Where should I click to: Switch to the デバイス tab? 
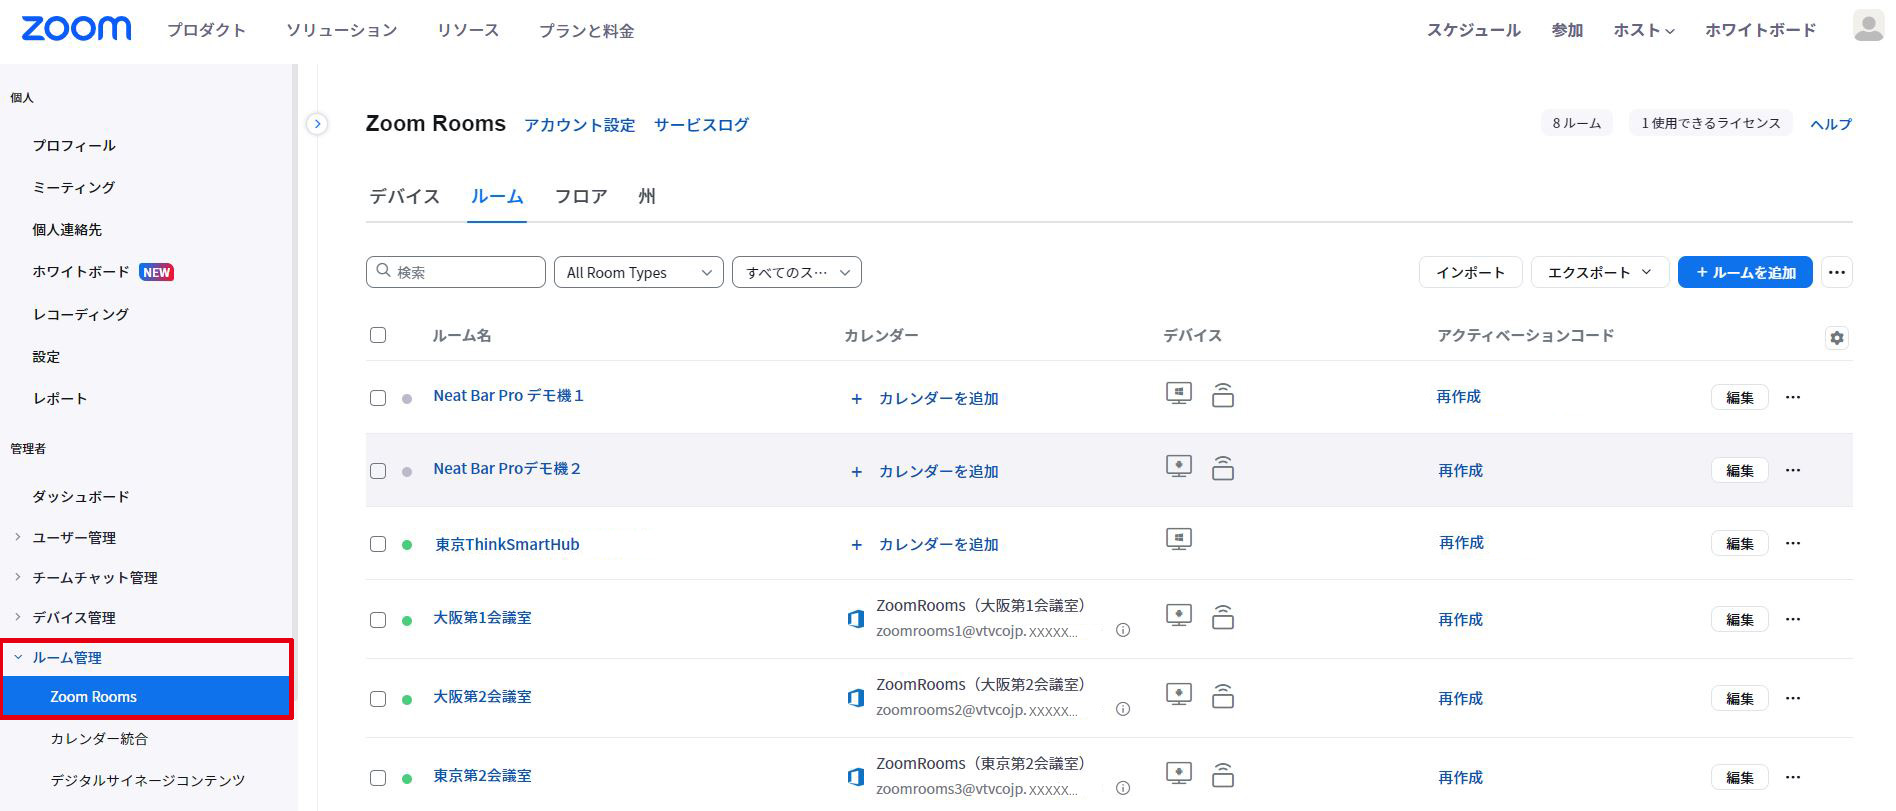point(405,196)
